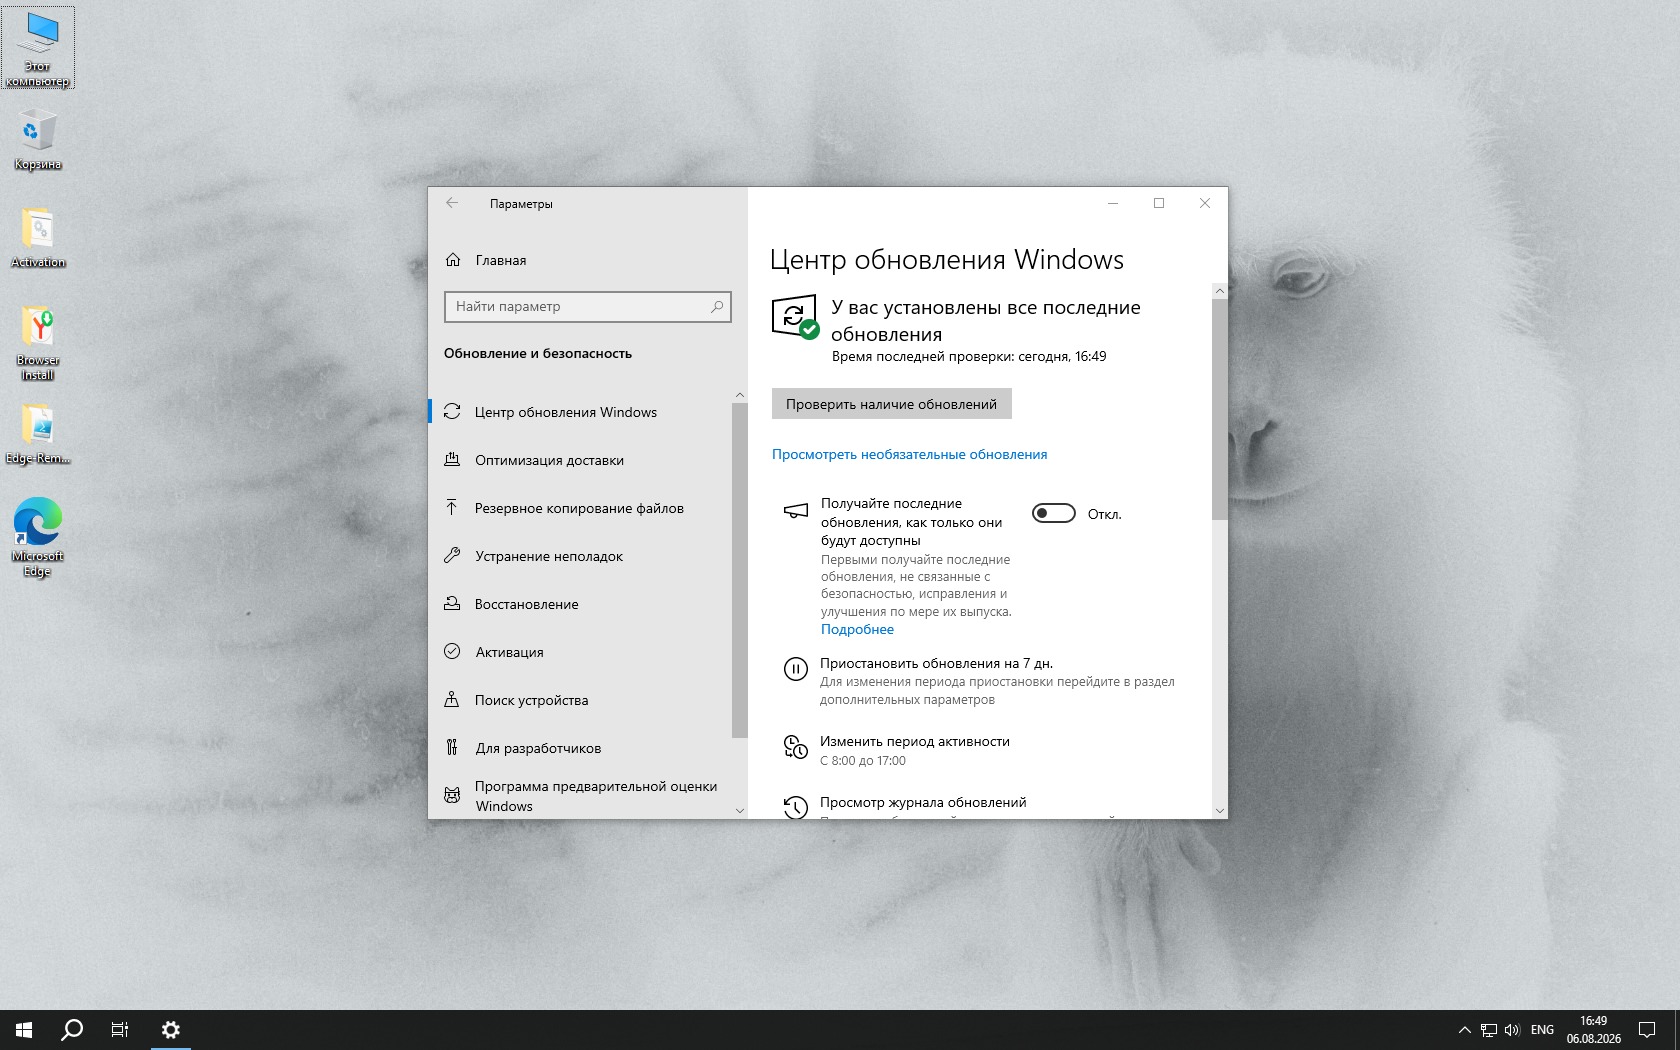Click the volume speaker tray icon
The height and width of the screenshot is (1050, 1680).
pyautogui.click(x=1512, y=1030)
